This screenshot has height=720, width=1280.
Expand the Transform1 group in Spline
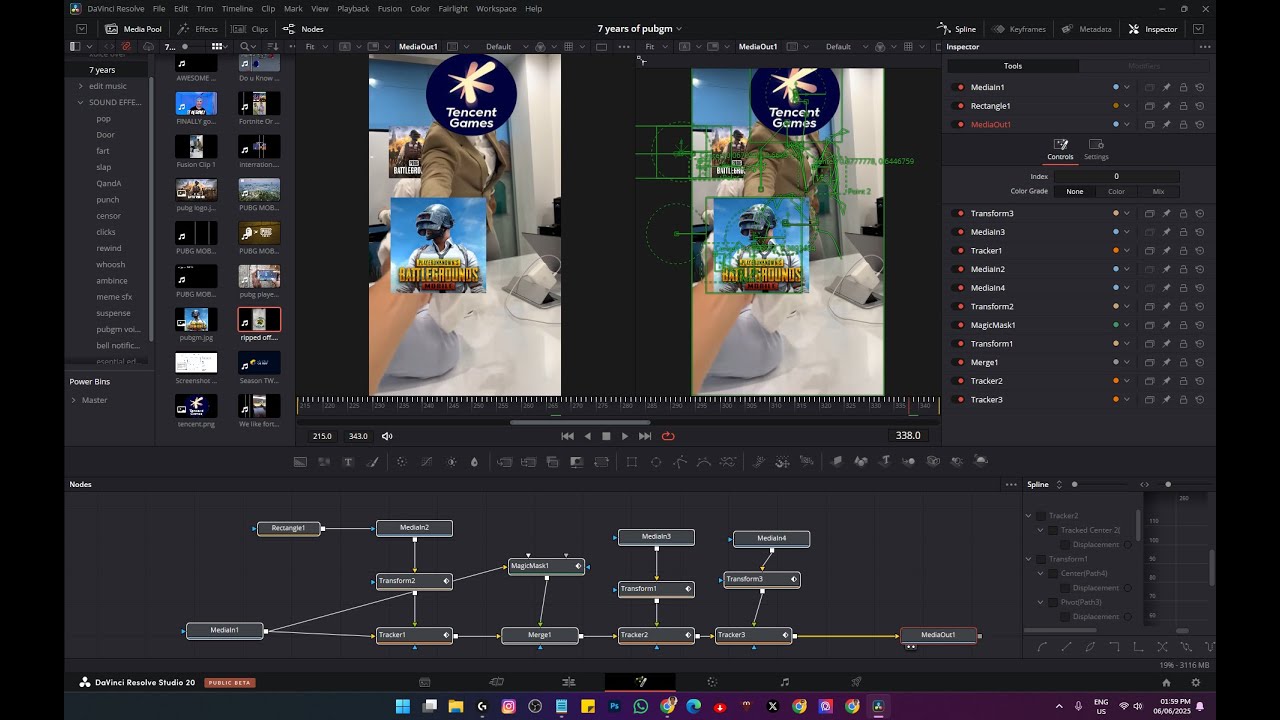[1028, 559]
